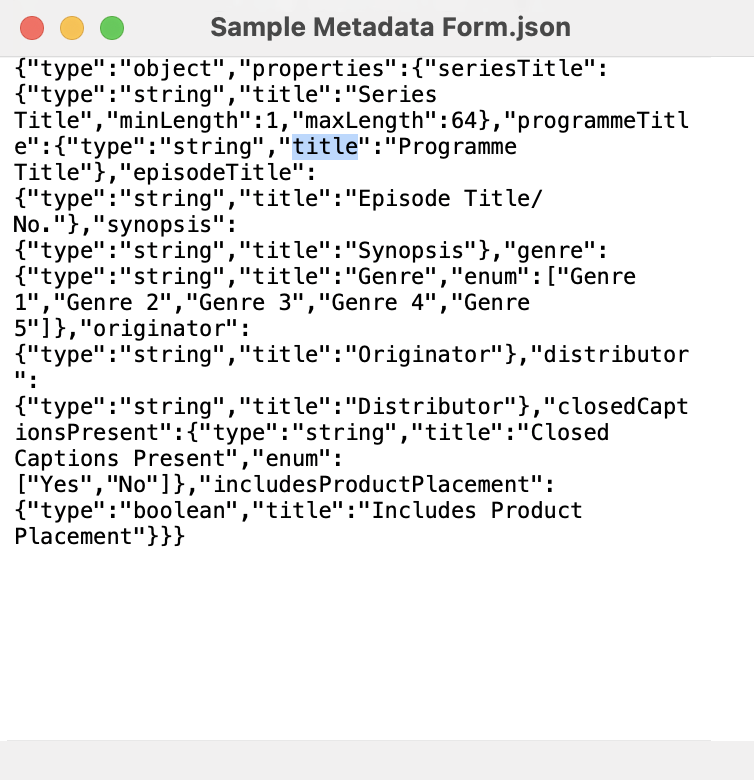Click the highlighted word "title" in the text
Image resolution: width=754 pixels, height=780 pixels.
pos(325,147)
